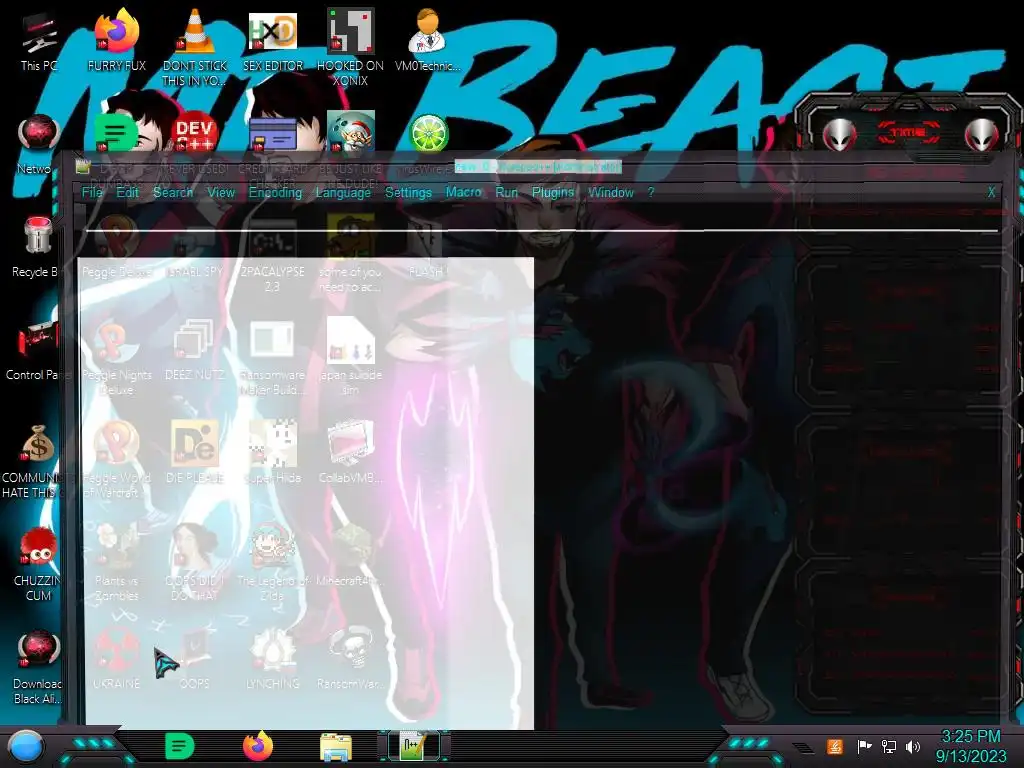Select the VLC cone desktop icon
The height and width of the screenshot is (768, 1024).
pyautogui.click(x=195, y=48)
